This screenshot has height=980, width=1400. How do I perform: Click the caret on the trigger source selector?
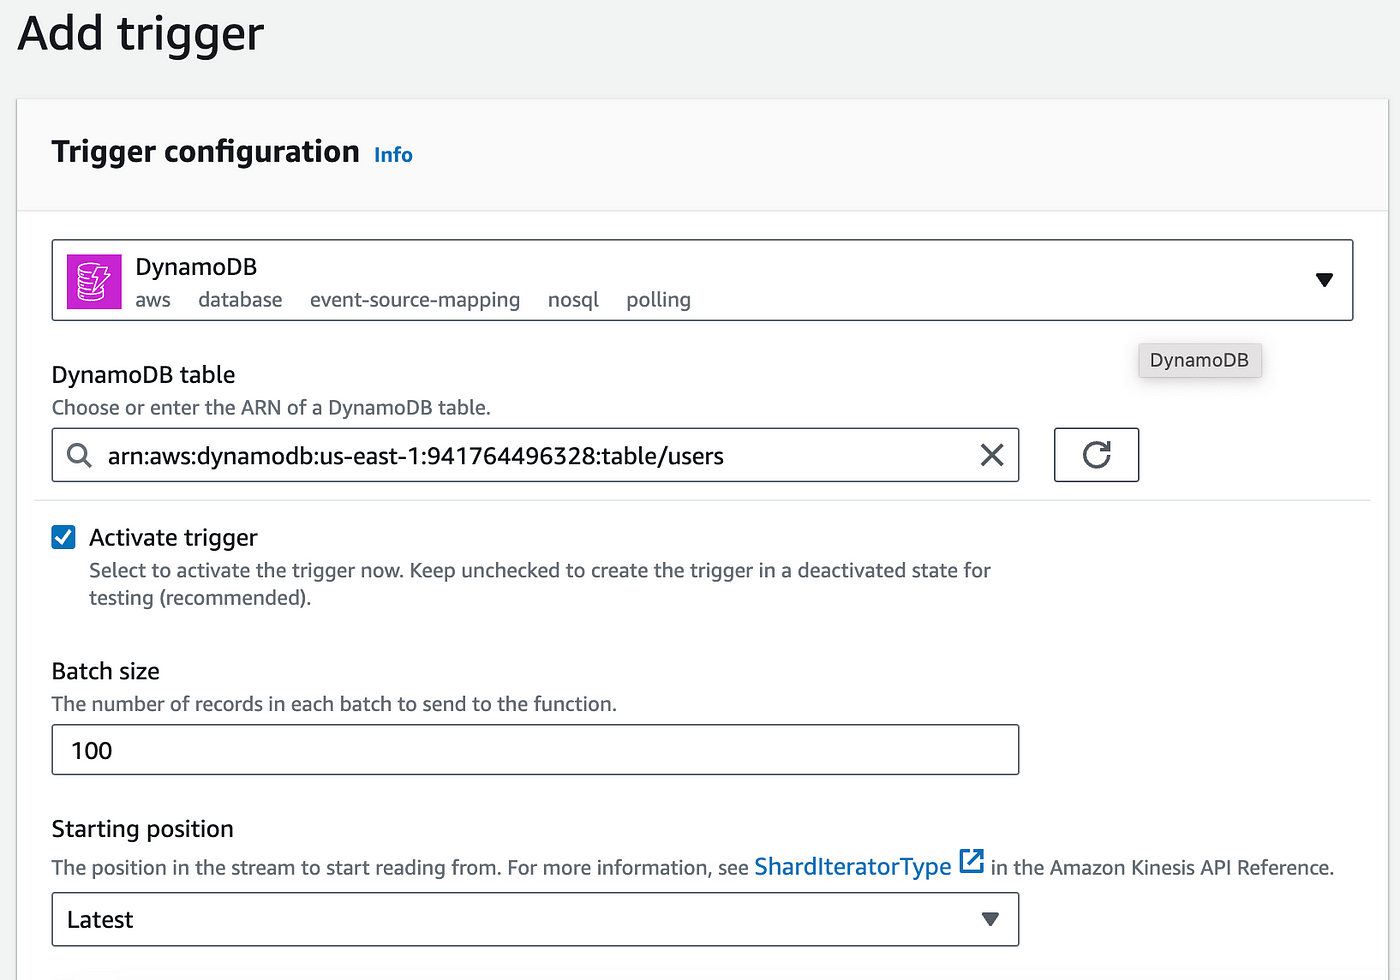coord(1324,280)
